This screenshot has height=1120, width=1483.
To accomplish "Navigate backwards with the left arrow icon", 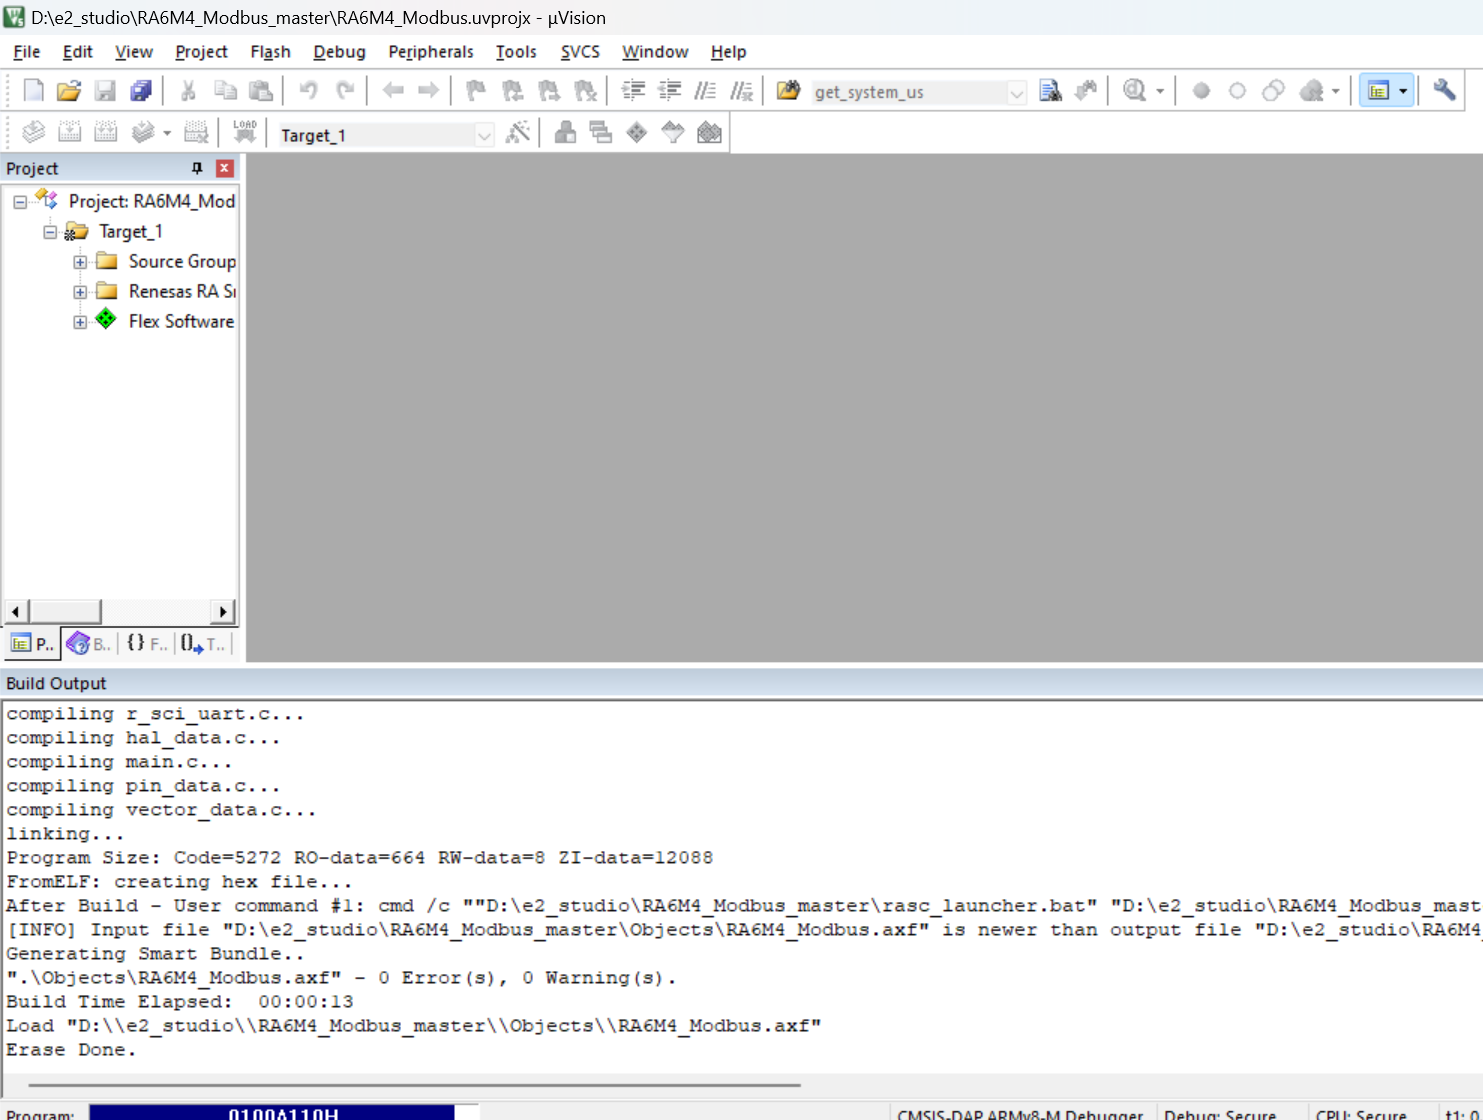I will point(393,91).
